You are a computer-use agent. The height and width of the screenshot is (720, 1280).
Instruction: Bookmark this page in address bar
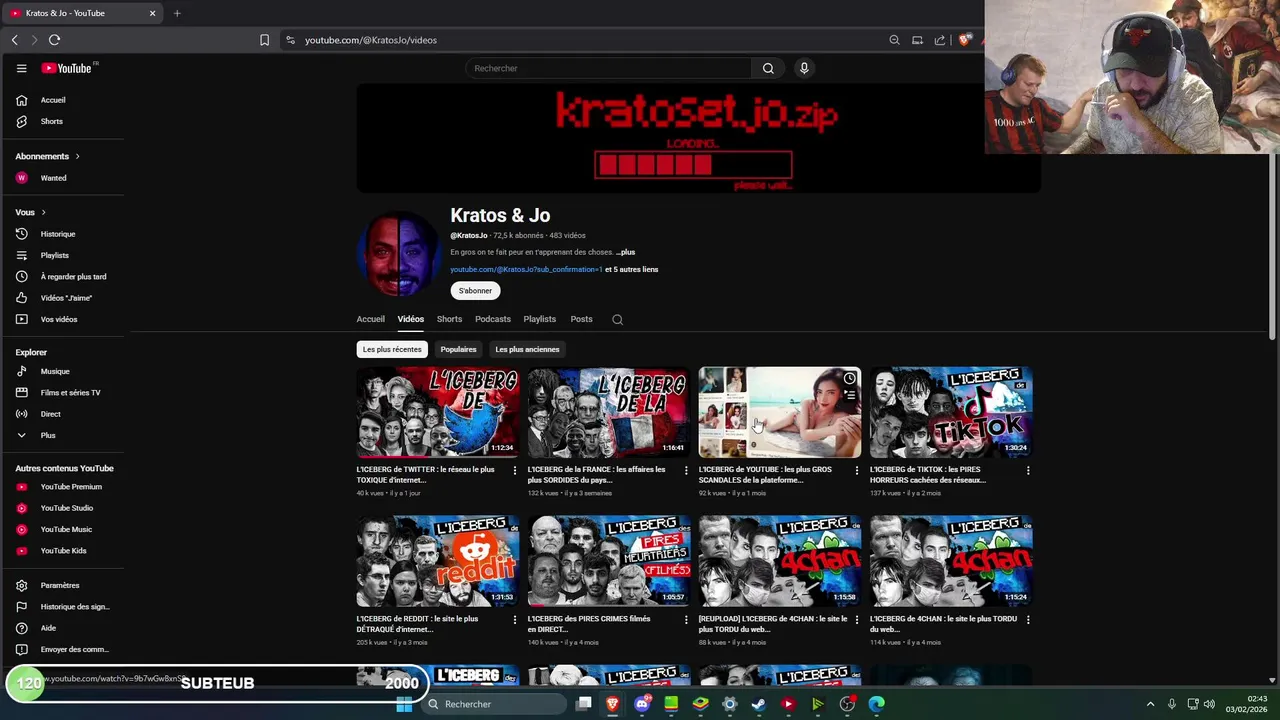click(x=264, y=40)
